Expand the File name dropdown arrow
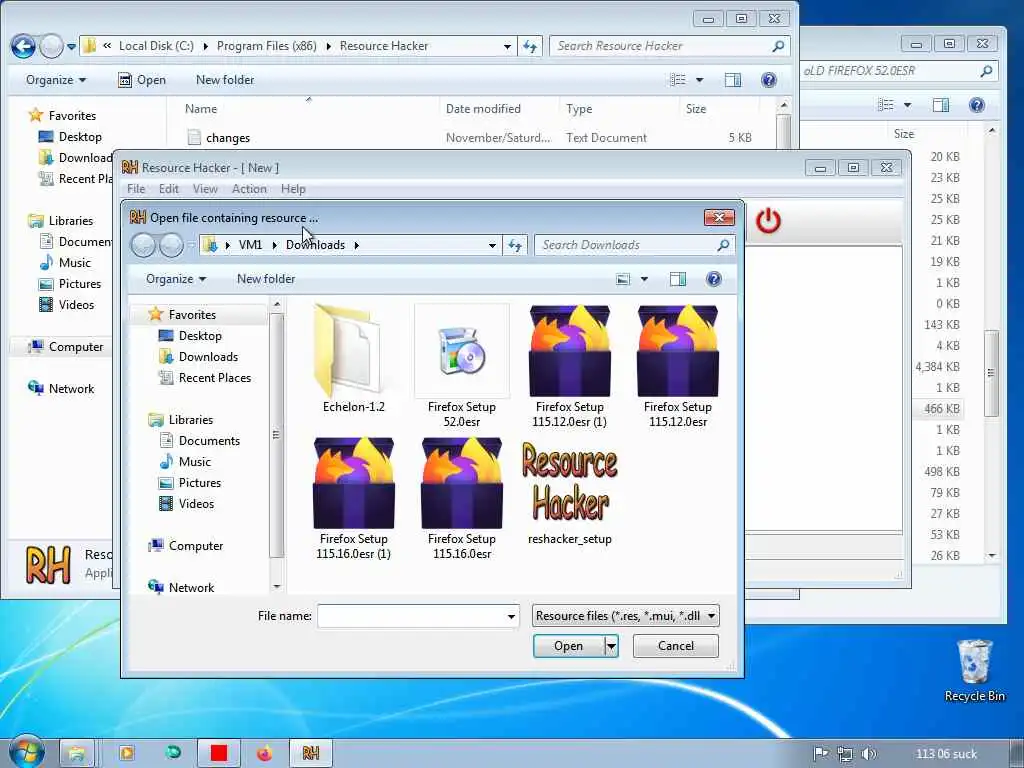The height and width of the screenshot is (768, 1024). tap(511, 616)
